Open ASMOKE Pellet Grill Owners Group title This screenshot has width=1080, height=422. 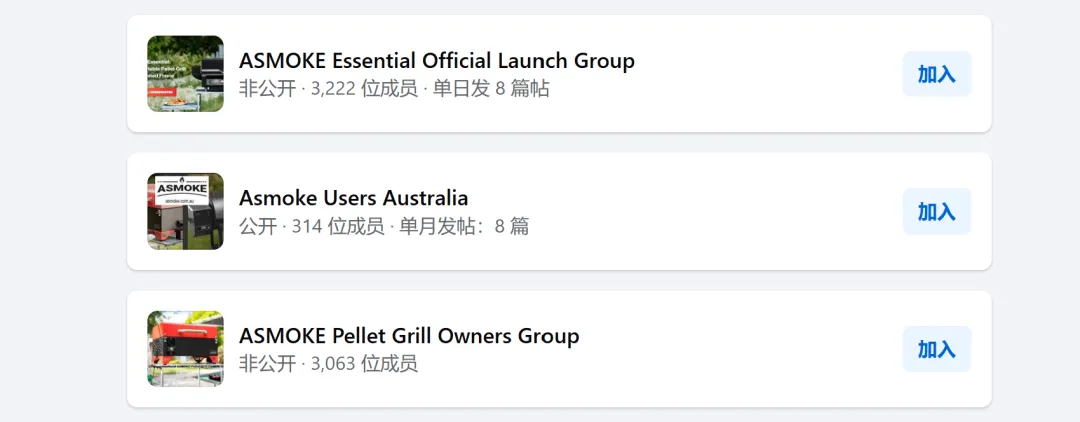click(x=409, y=335)
